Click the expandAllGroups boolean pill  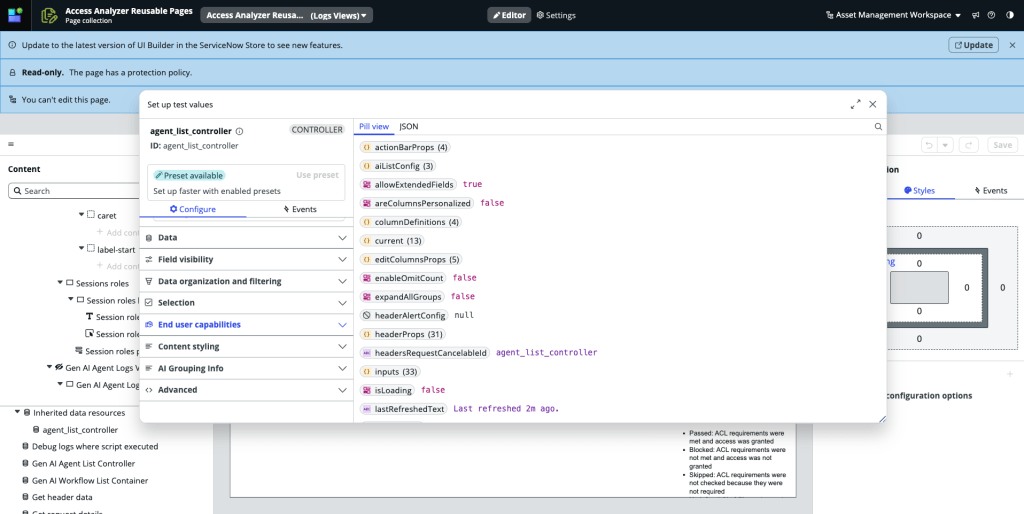(x=402, y=297)
